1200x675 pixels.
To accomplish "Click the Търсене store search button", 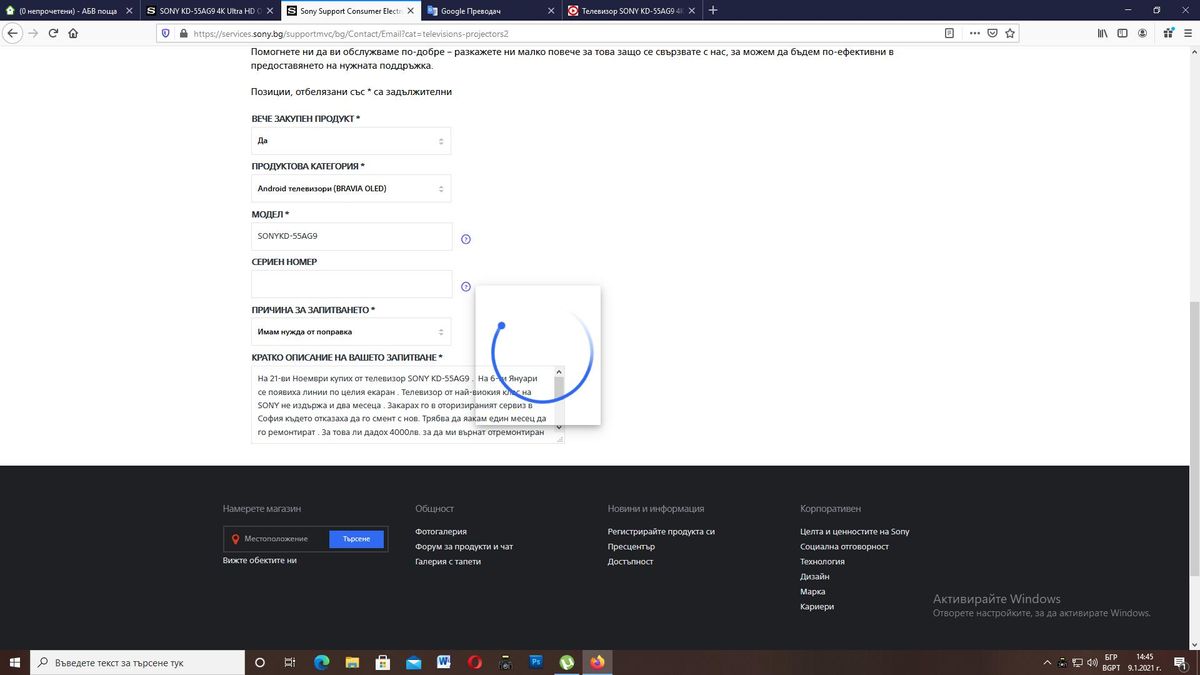I will pyautogui.click(x=356, y=538).
